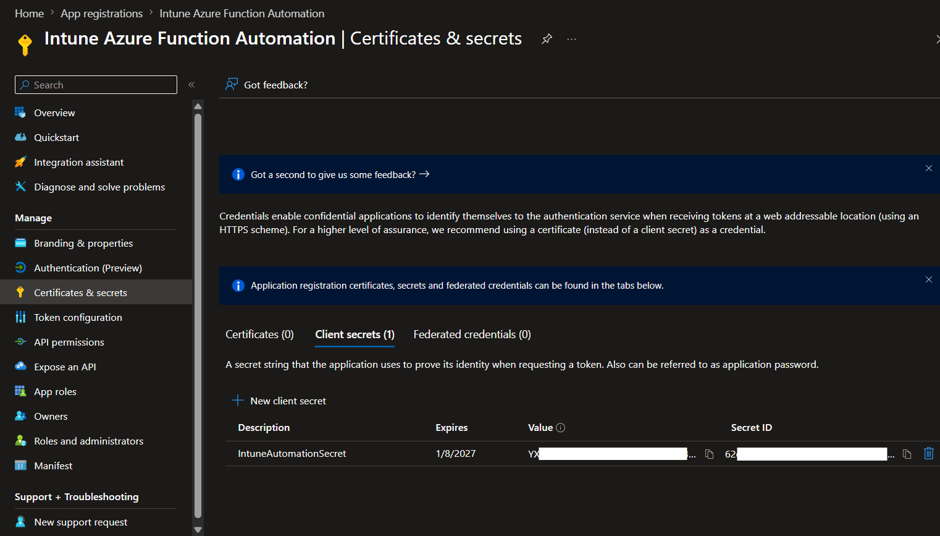Click the Value info icon
The height and width of the screenshot is (536, 940).
pos(561,427)
